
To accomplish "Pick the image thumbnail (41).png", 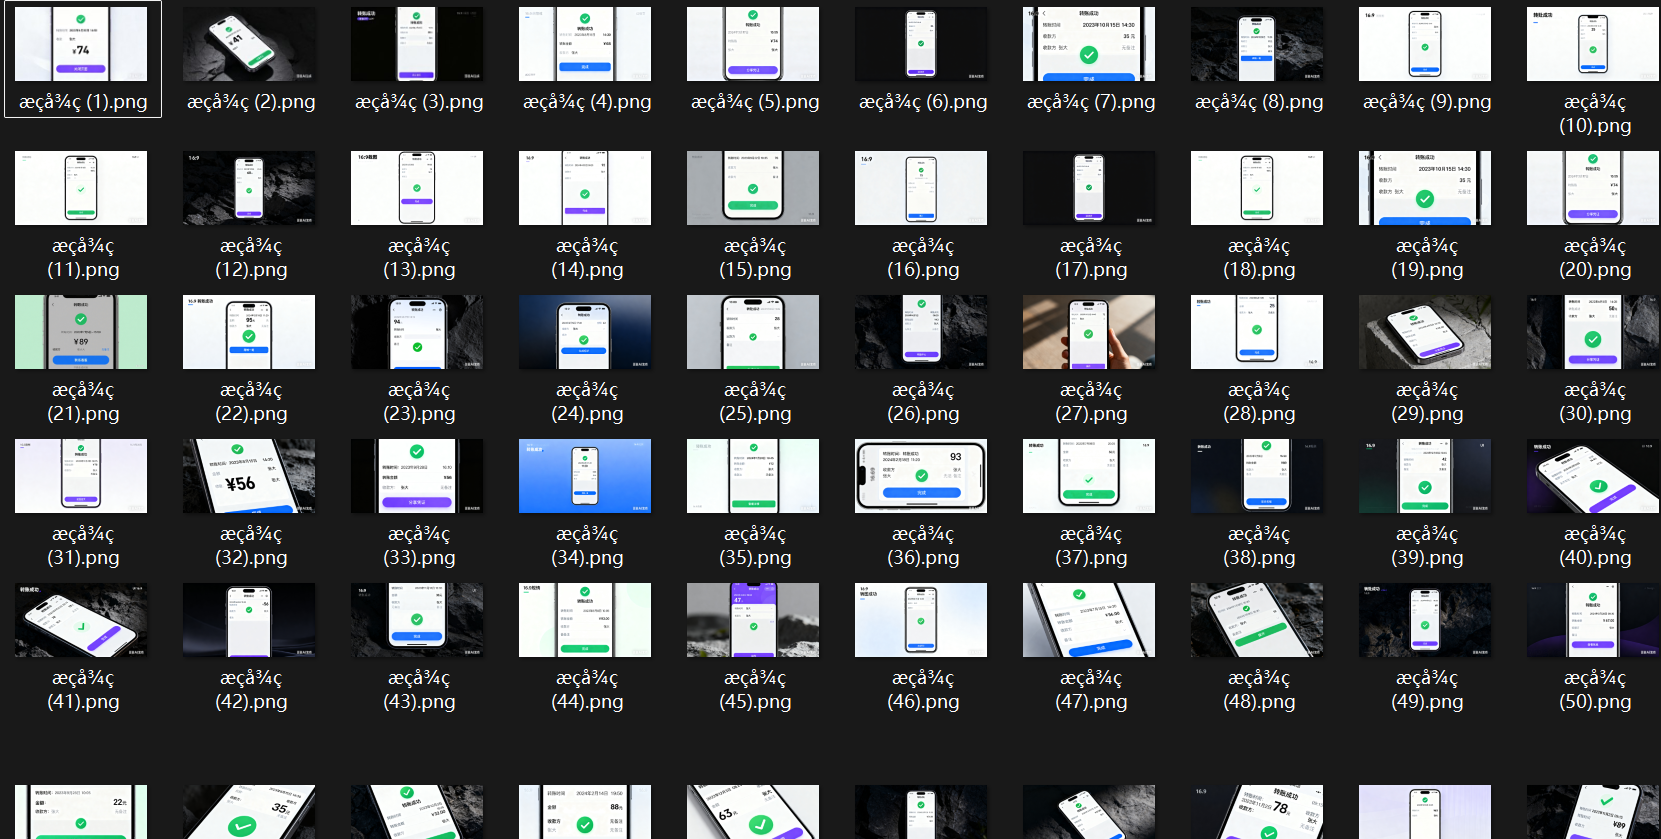I will [x=81, y=620].
